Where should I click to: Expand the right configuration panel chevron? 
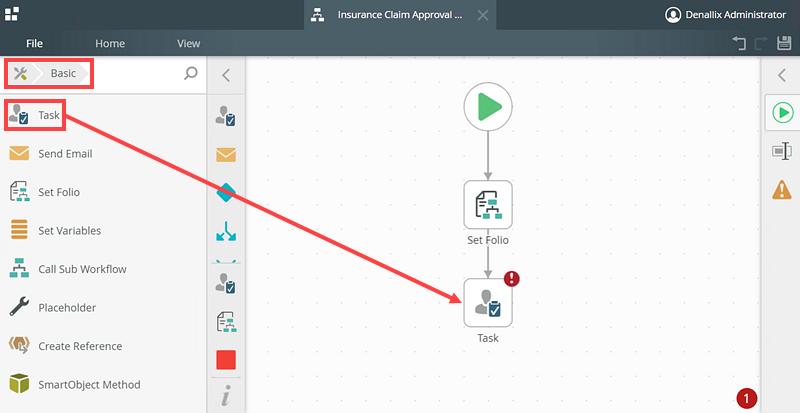(x=782, y=76)
